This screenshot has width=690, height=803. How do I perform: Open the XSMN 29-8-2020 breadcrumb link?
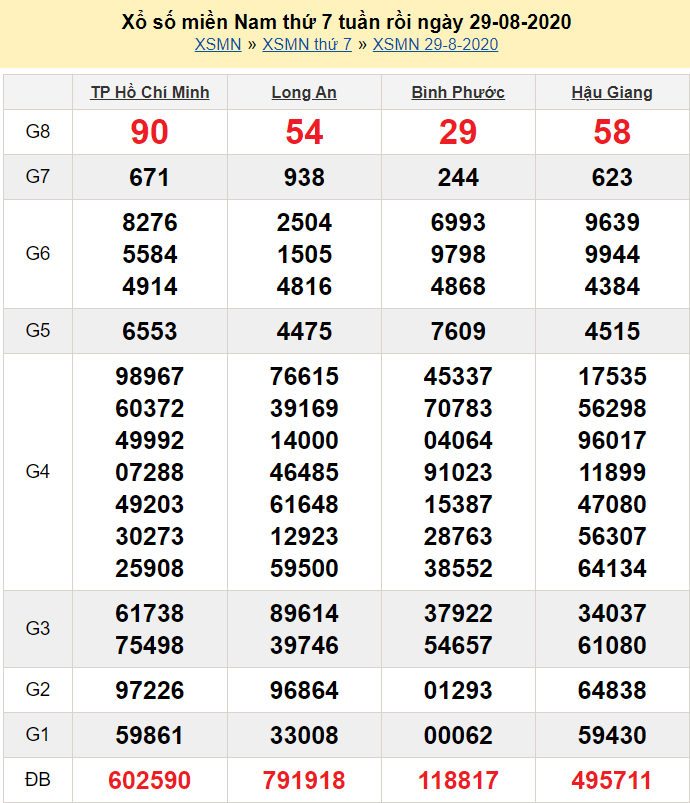point(435,44)
